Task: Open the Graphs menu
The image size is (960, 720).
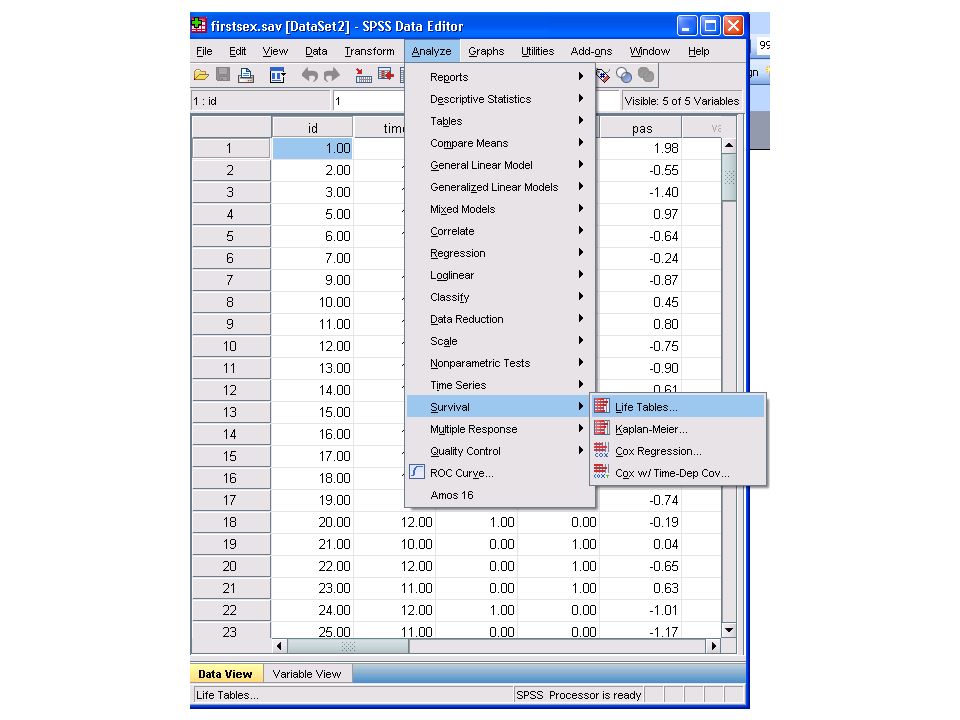Action: point(486,51)
